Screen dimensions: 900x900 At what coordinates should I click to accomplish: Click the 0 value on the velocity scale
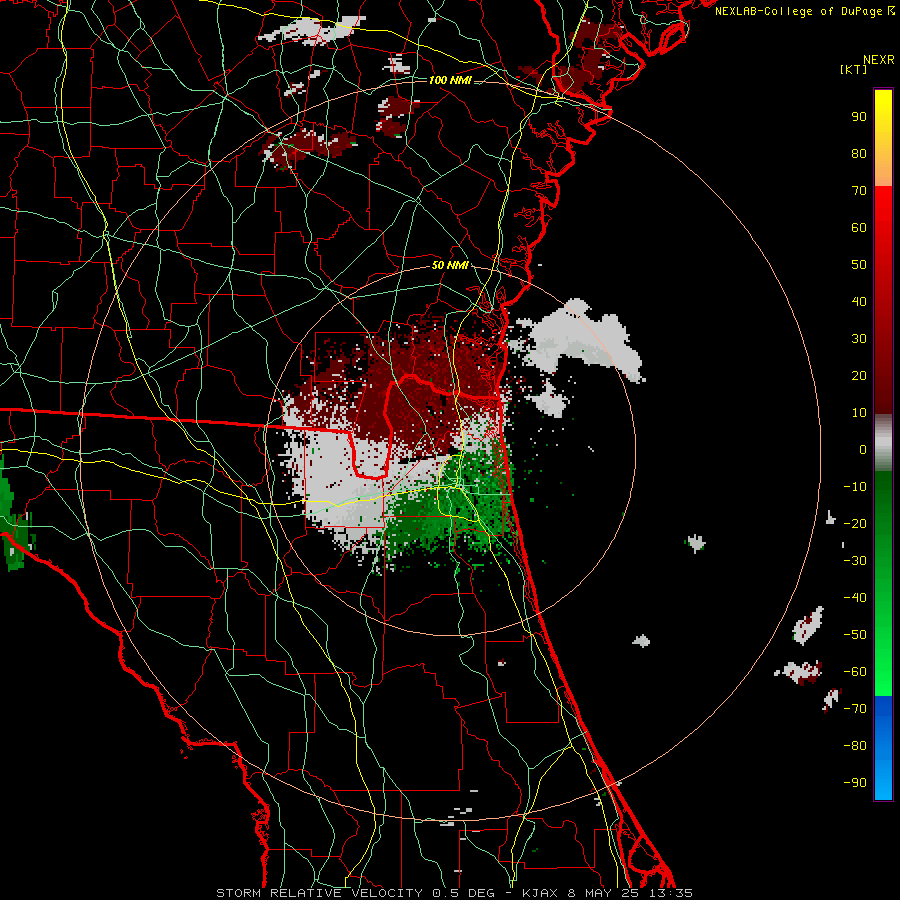click(x=863, y=450)
